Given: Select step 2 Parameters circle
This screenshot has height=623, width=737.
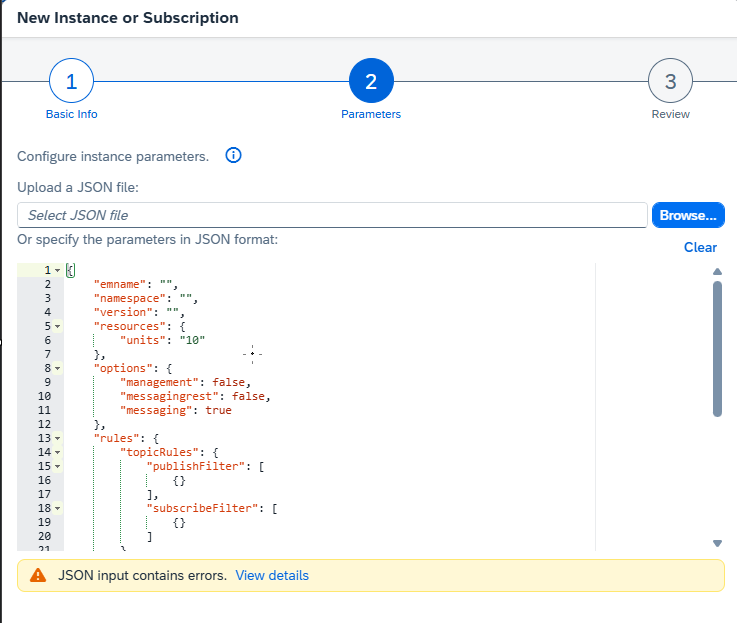Looking at the screenshot, I should click(371, 82).
